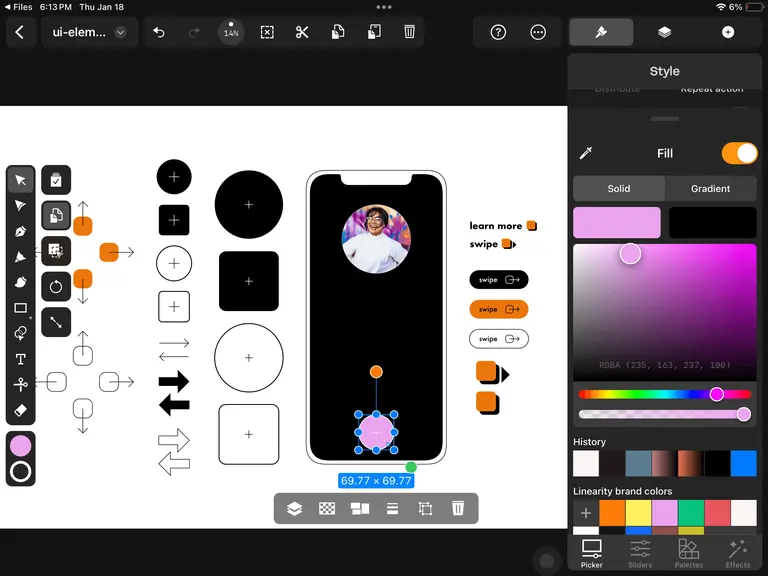Activate the eyedropper in Fill section
The height and width of the screenshot is (576, 768).
tap(586, 153)
